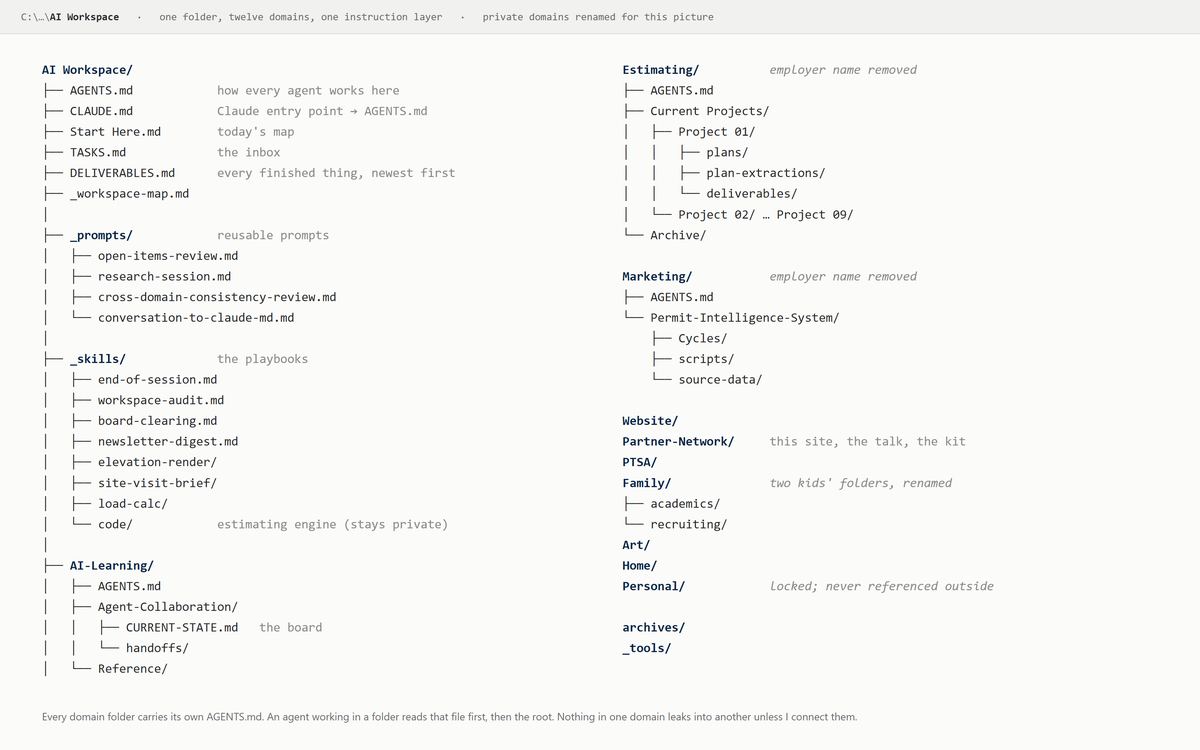This screenshot has height=750, width=1200.
Task: Select the Estimating/ domain folder
Action: (661, 70)
